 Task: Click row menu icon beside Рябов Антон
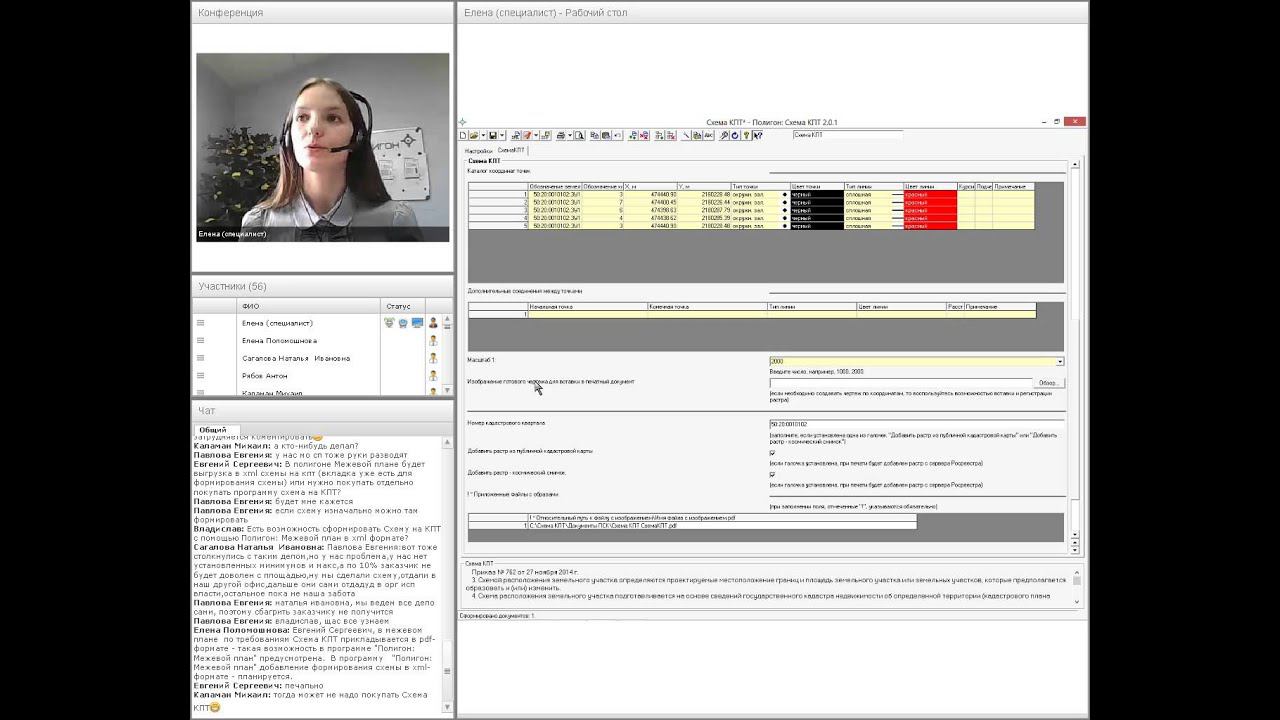(x=200, y=376)
